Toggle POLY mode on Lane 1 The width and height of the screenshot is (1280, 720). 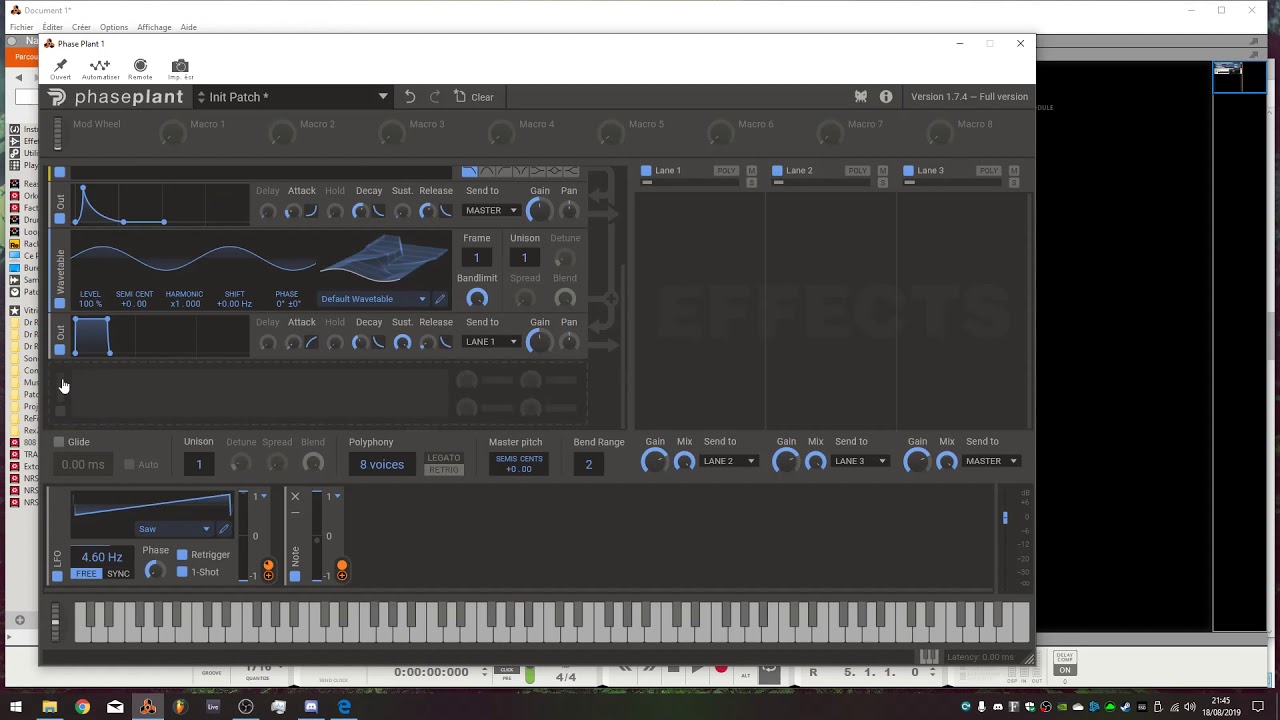click(726, 171)
